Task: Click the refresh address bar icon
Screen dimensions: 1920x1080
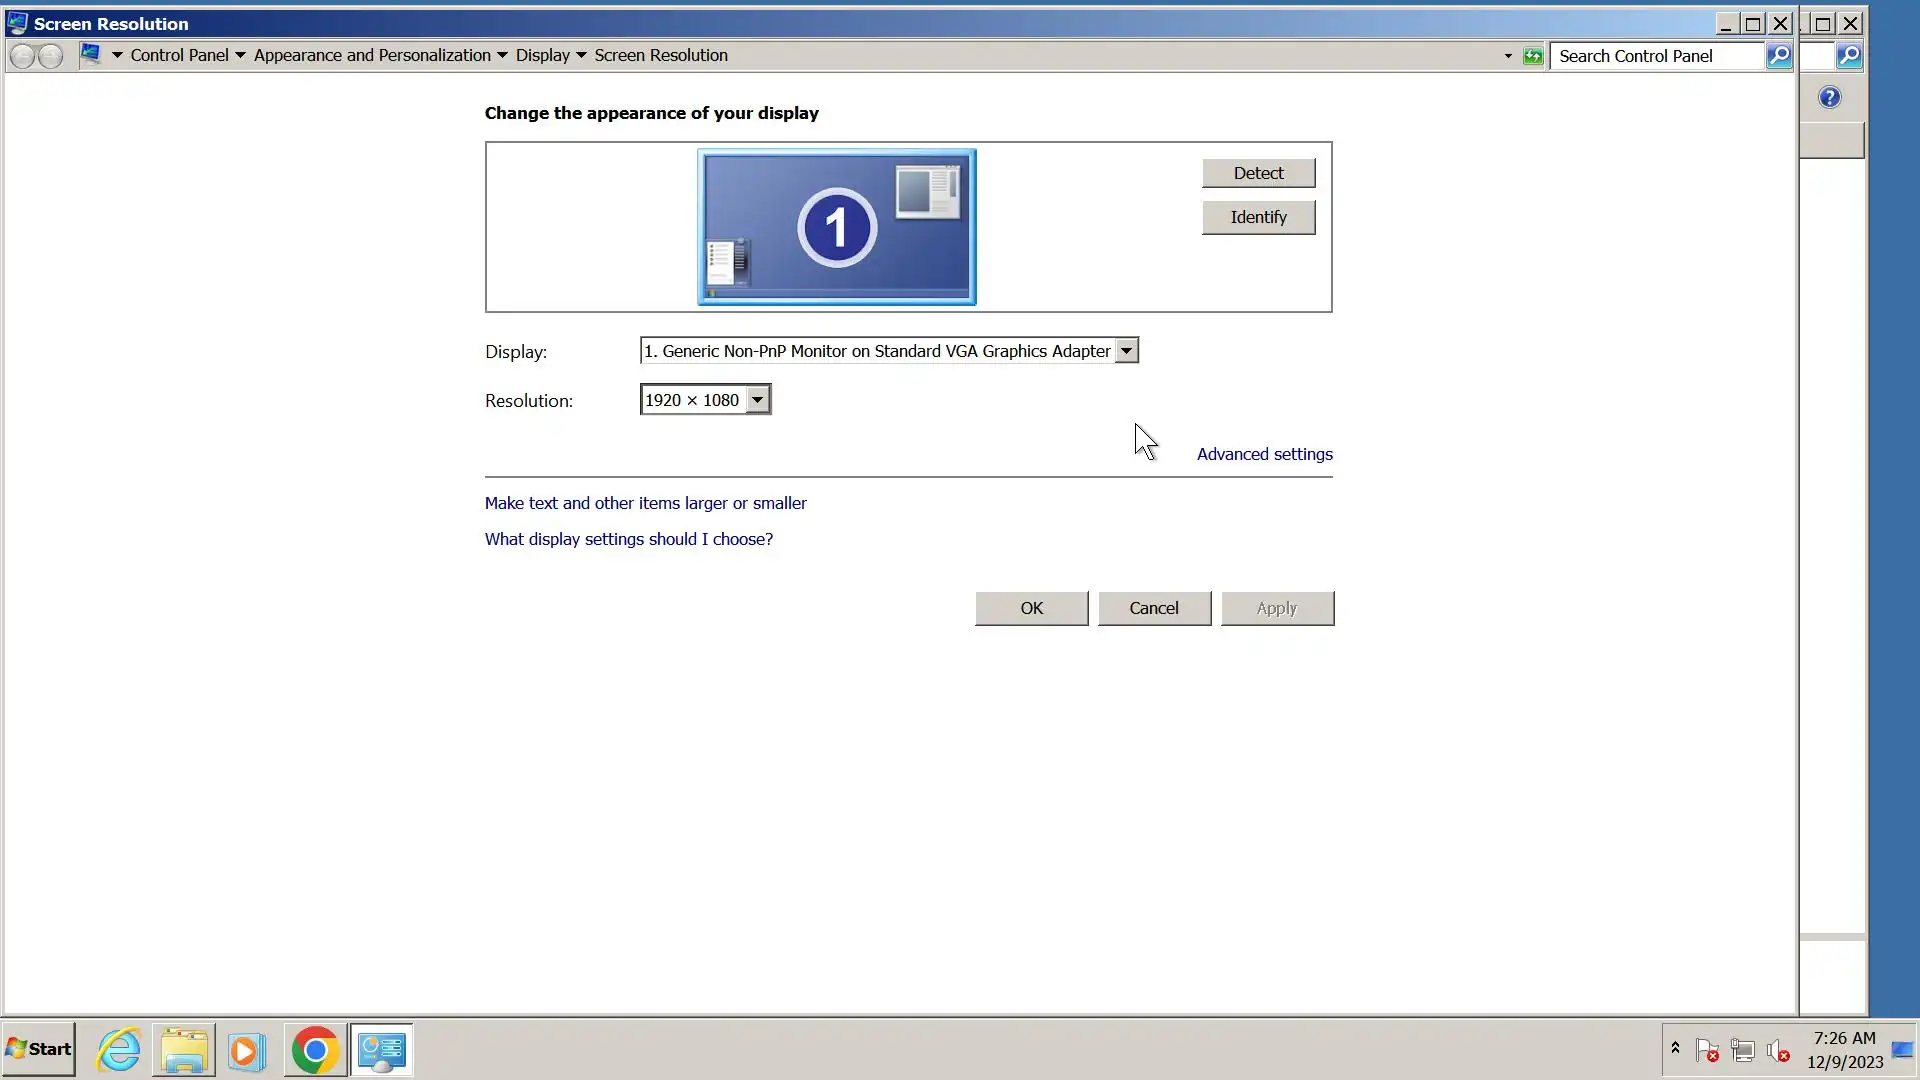Action: coord(1533,56)
